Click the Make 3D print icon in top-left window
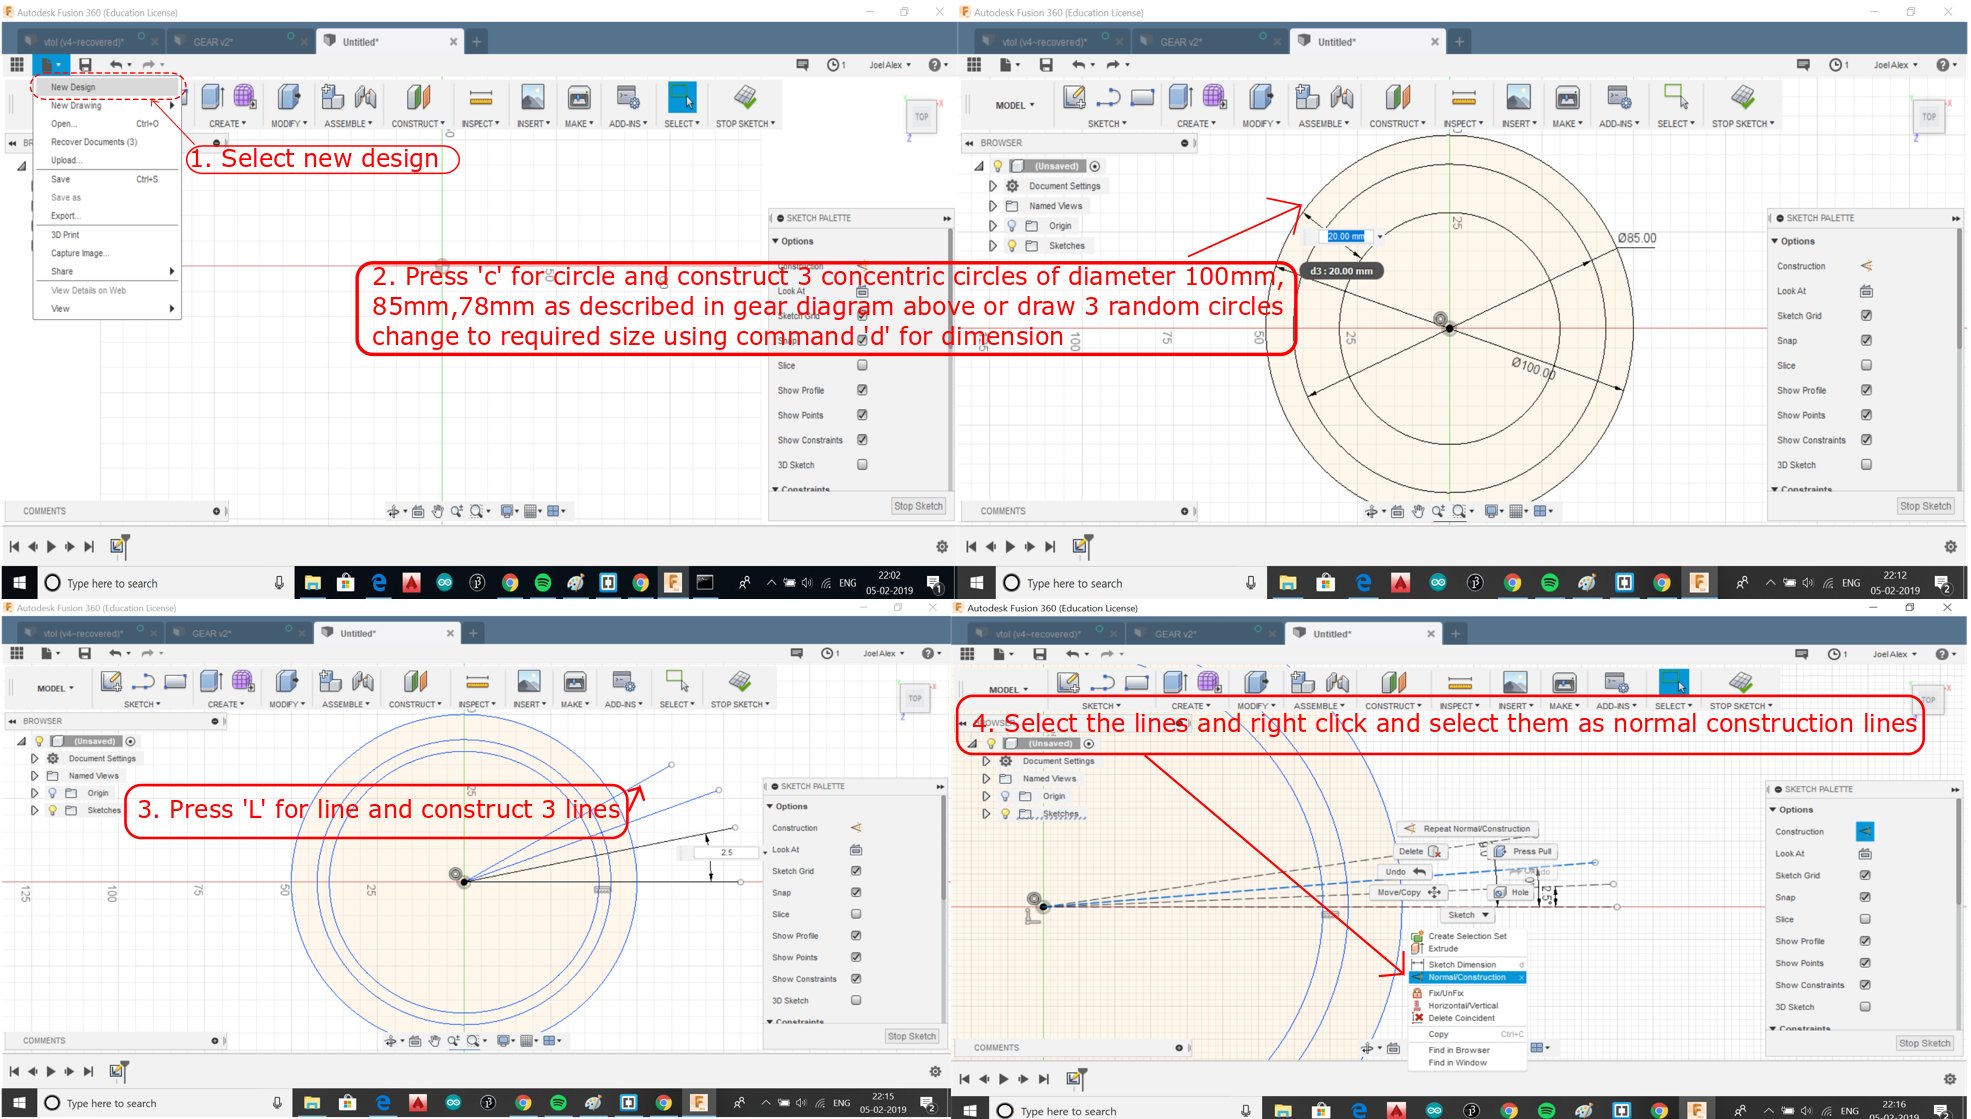1971x1119 pixels. click(578, 98)
